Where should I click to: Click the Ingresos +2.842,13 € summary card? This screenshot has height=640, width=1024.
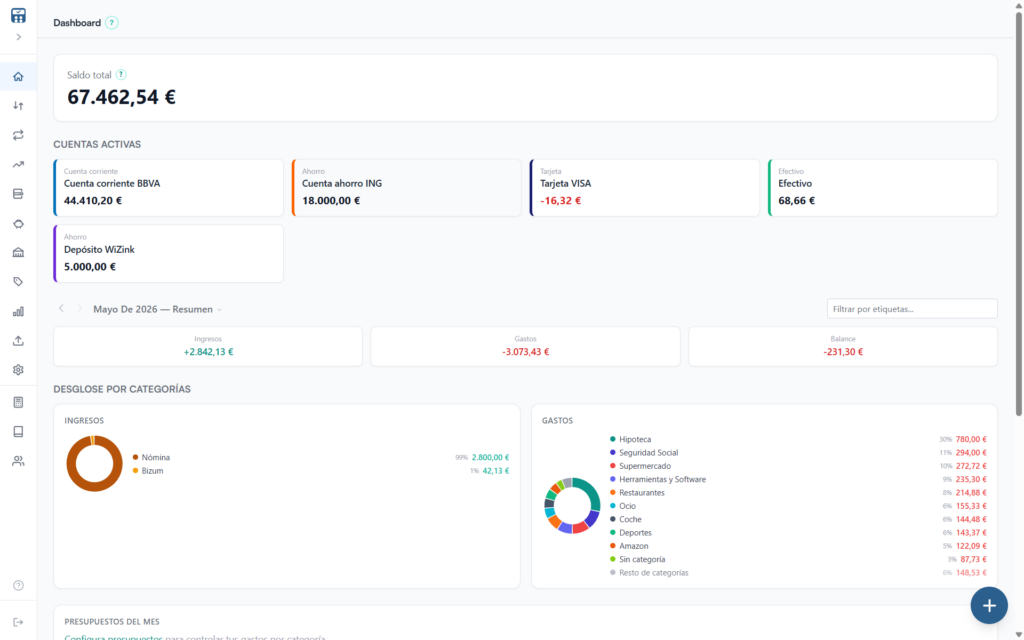(208, 346)
